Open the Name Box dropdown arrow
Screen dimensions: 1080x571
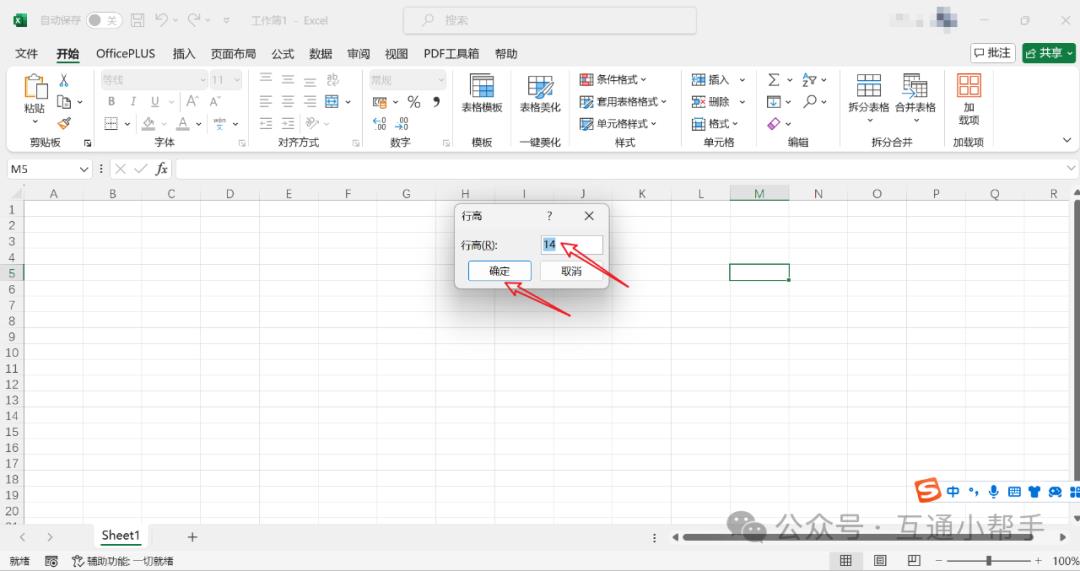click(x=83, y=169)
